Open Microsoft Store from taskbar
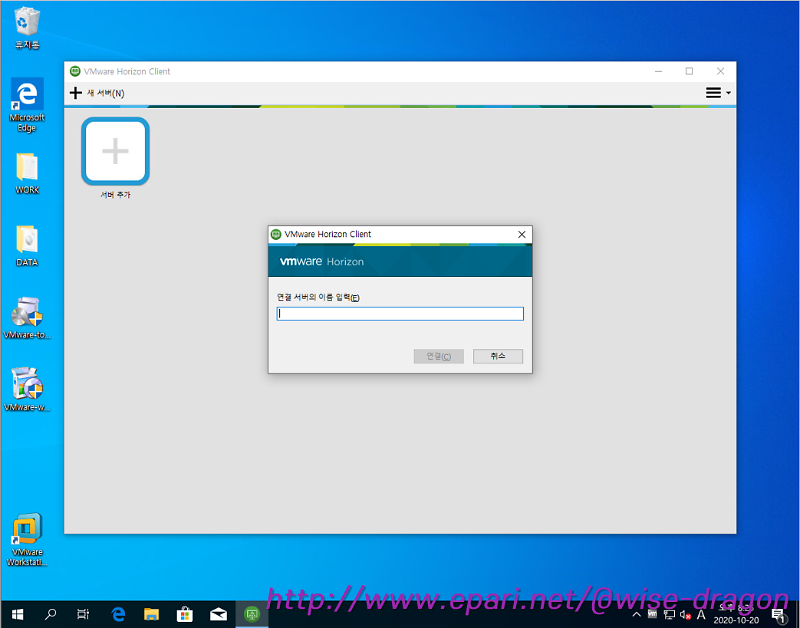 [185, 614]
